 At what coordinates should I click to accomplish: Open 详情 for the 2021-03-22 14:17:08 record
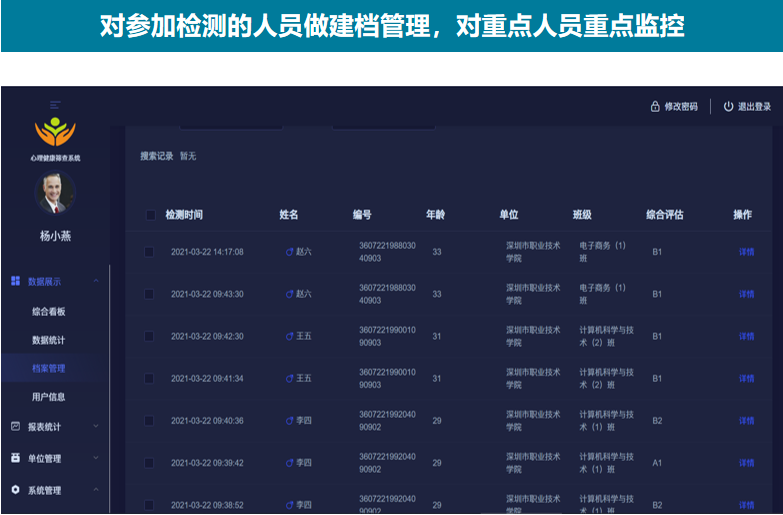pos(746,252)
